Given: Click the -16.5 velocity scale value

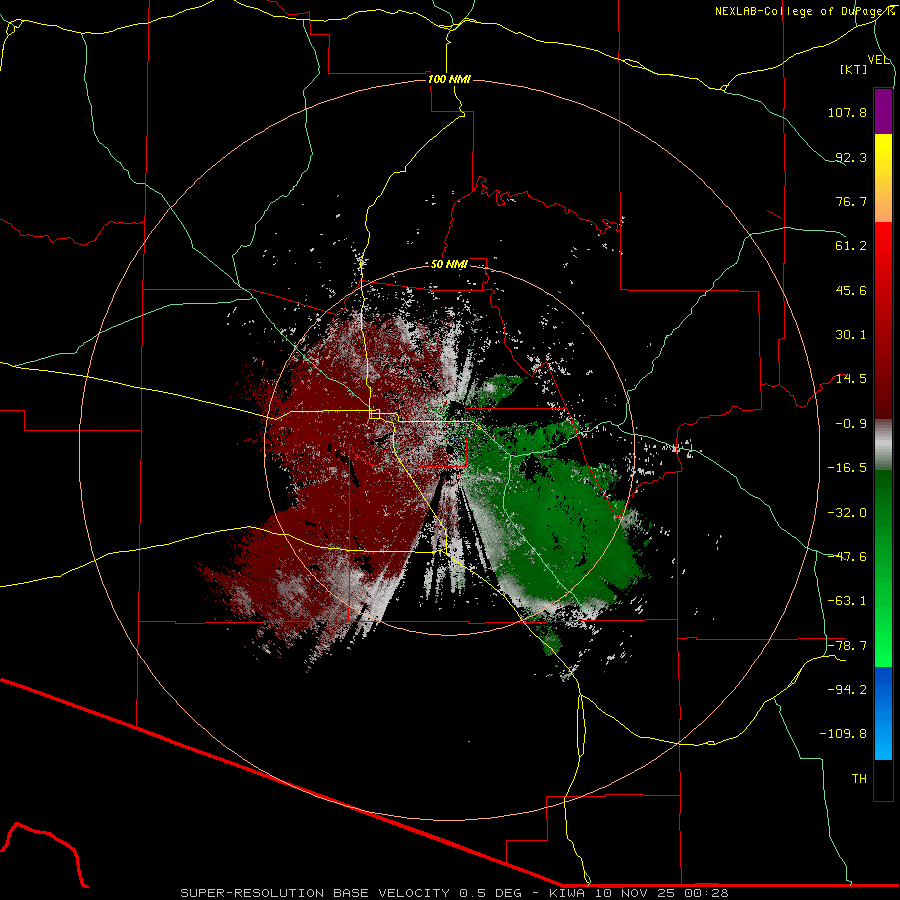Looking at the screenshot, I should [847, 468].
